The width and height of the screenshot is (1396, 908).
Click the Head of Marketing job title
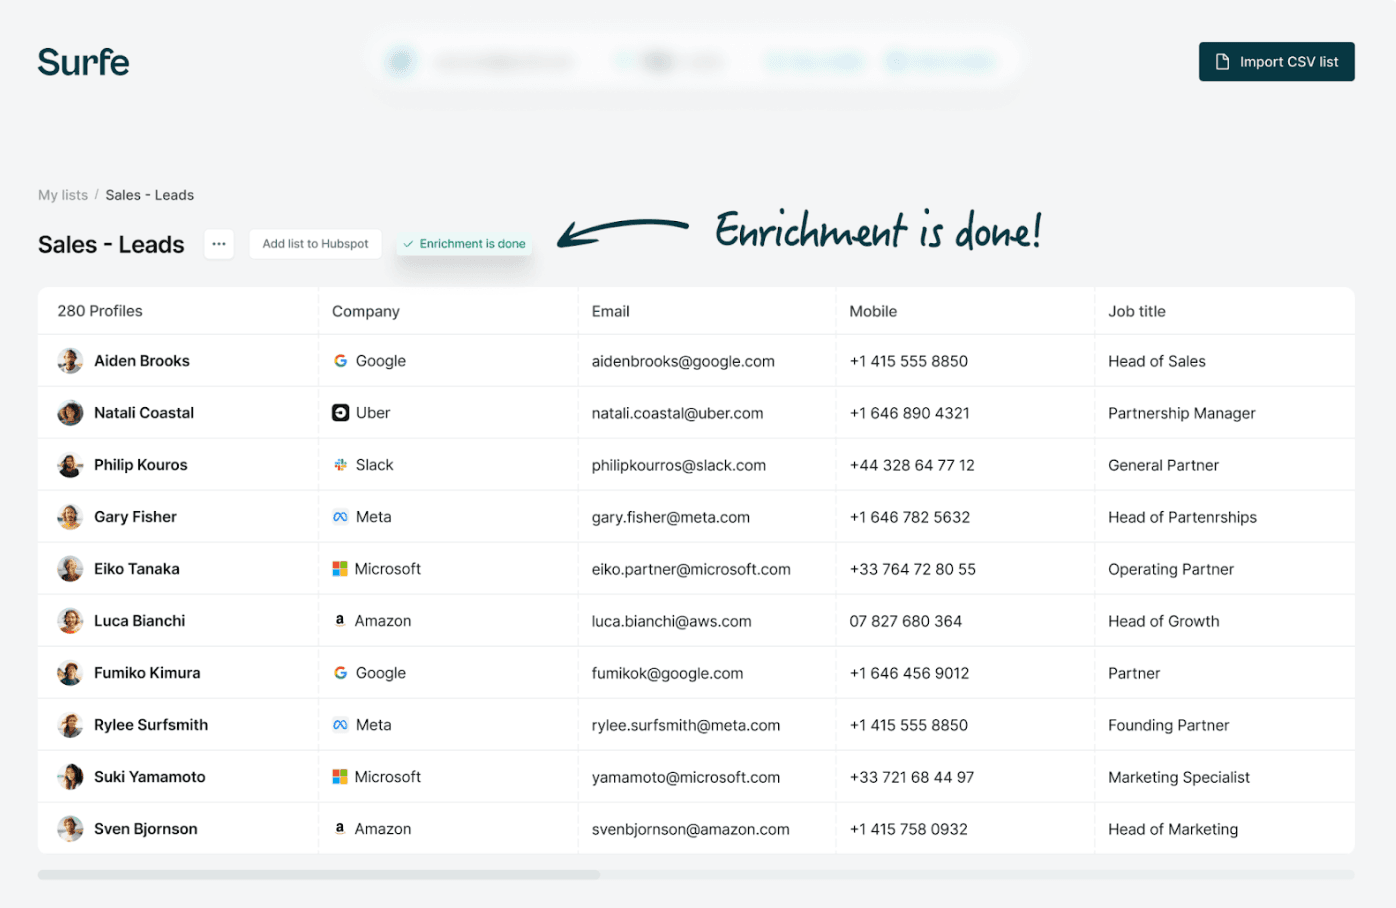pyautogui.click(x=1173, y=829)
